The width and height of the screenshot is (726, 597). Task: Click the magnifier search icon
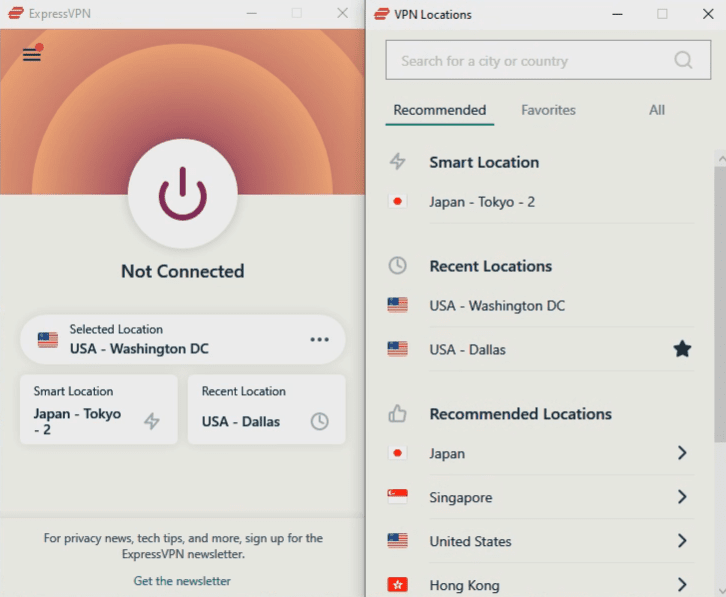pos(683,60)
